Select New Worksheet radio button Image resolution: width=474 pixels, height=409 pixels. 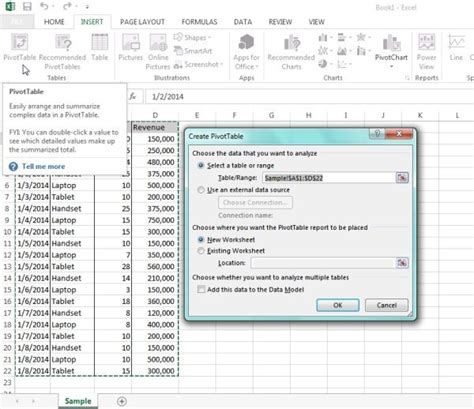coord(201,240)
